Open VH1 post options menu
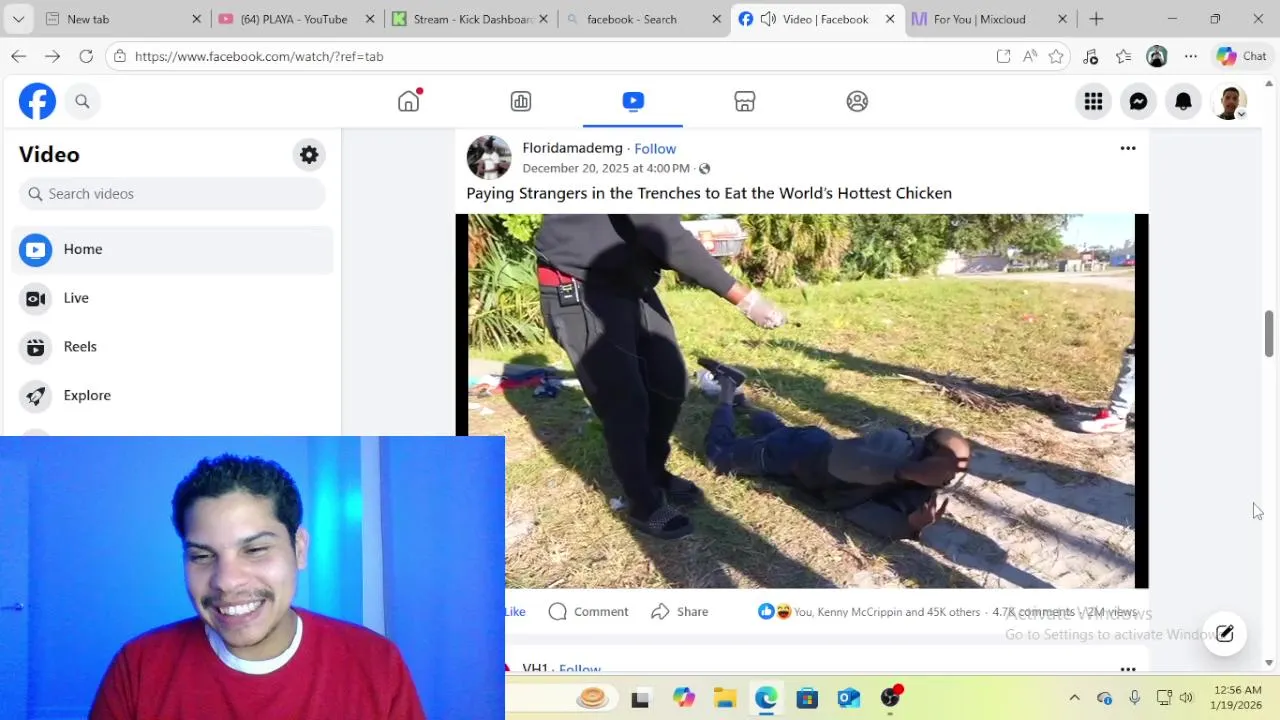The width and height of the screenshot is (1280, 720). [x=1128, y=668]
